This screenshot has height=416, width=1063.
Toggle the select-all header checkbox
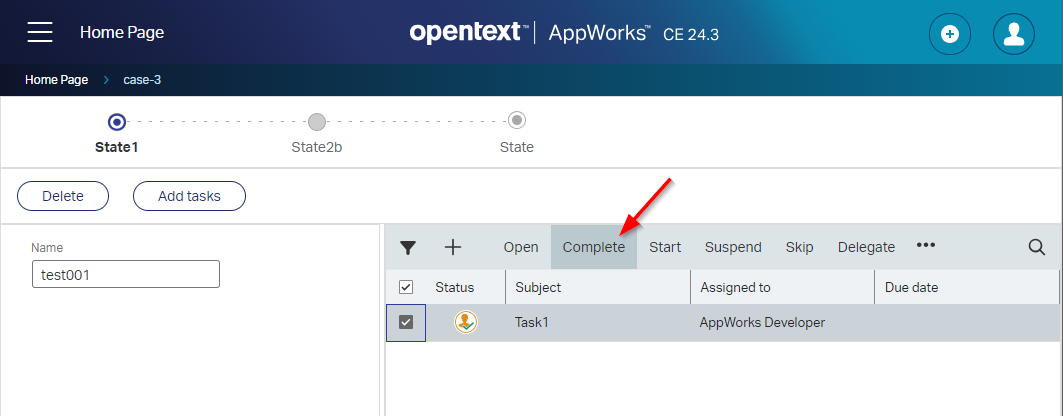click(x=406, y=287)
